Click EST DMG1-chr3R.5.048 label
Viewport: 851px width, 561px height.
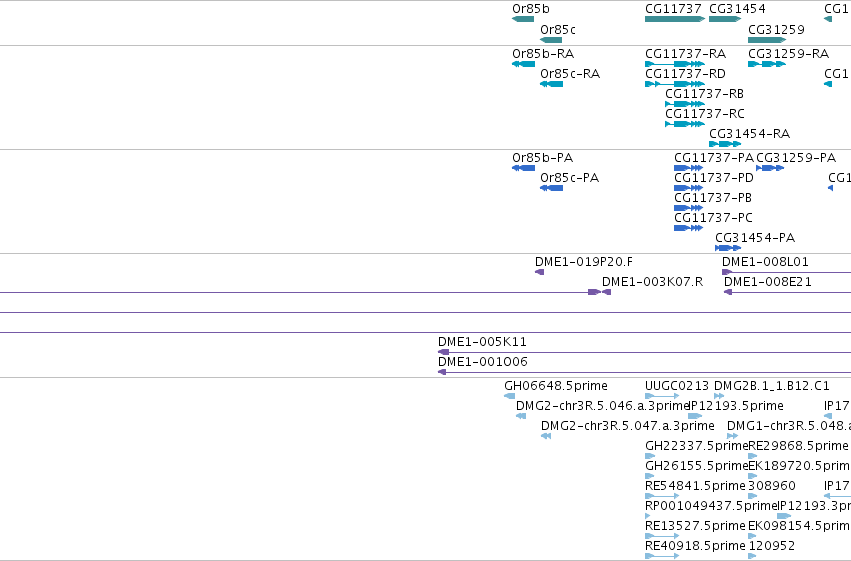click(789, 426)
